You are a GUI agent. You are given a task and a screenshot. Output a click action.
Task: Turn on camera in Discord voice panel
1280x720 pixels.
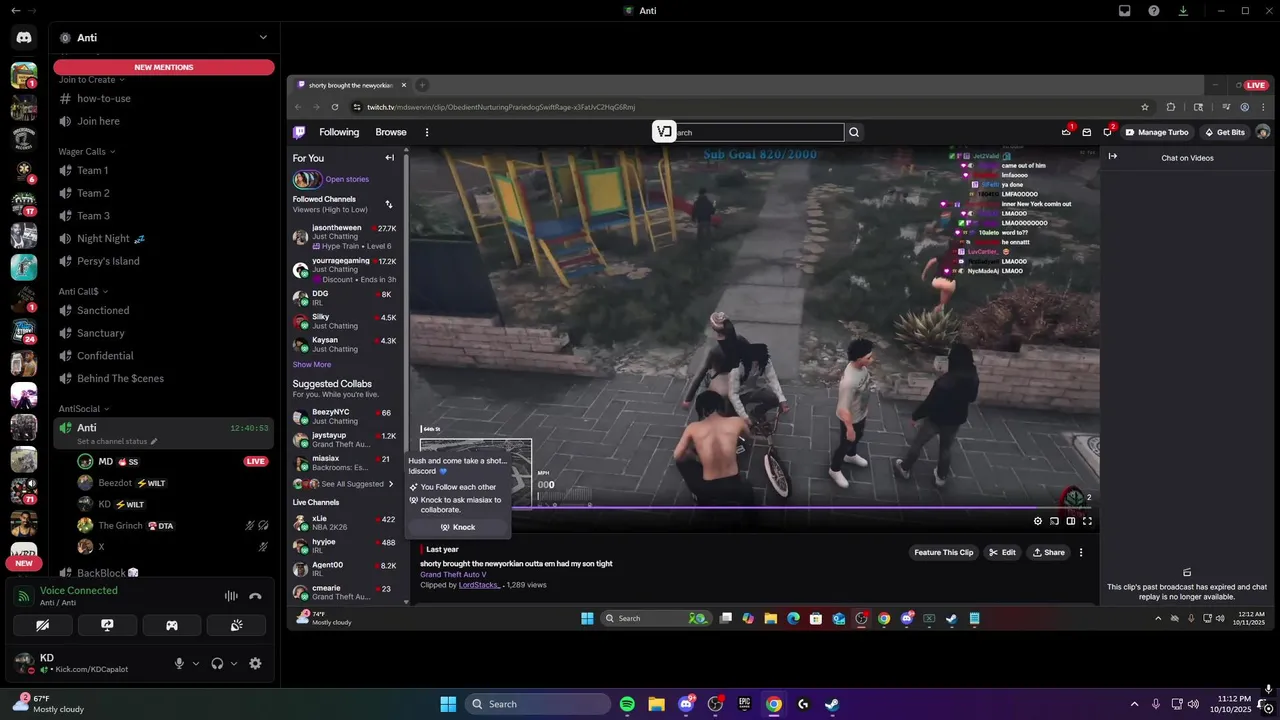[42, 625]
